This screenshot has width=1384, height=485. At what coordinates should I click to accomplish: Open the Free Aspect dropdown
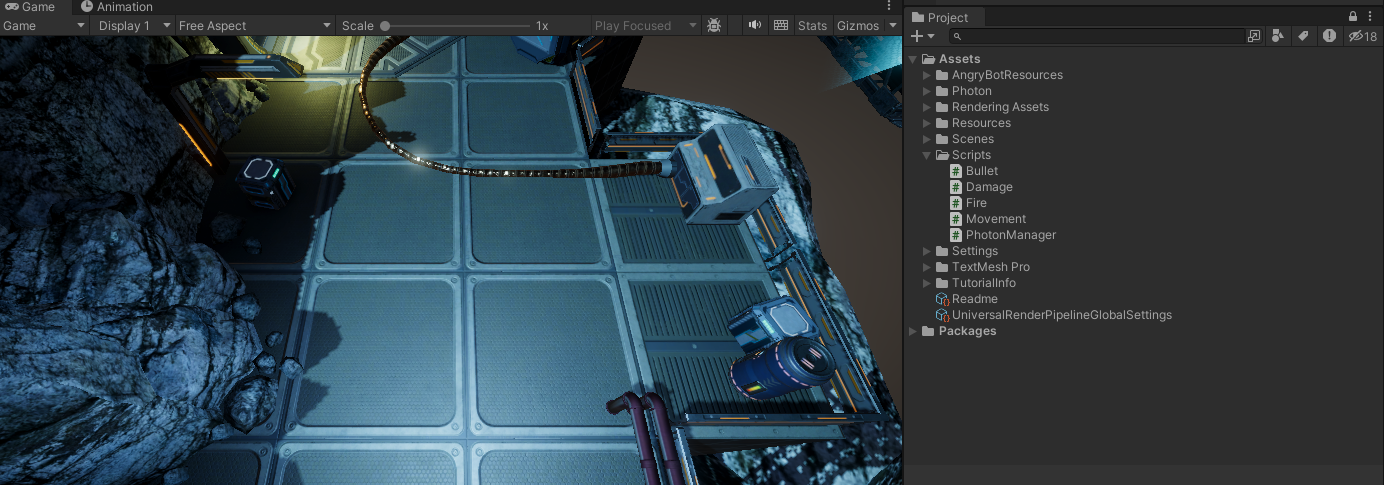(255, 25)
